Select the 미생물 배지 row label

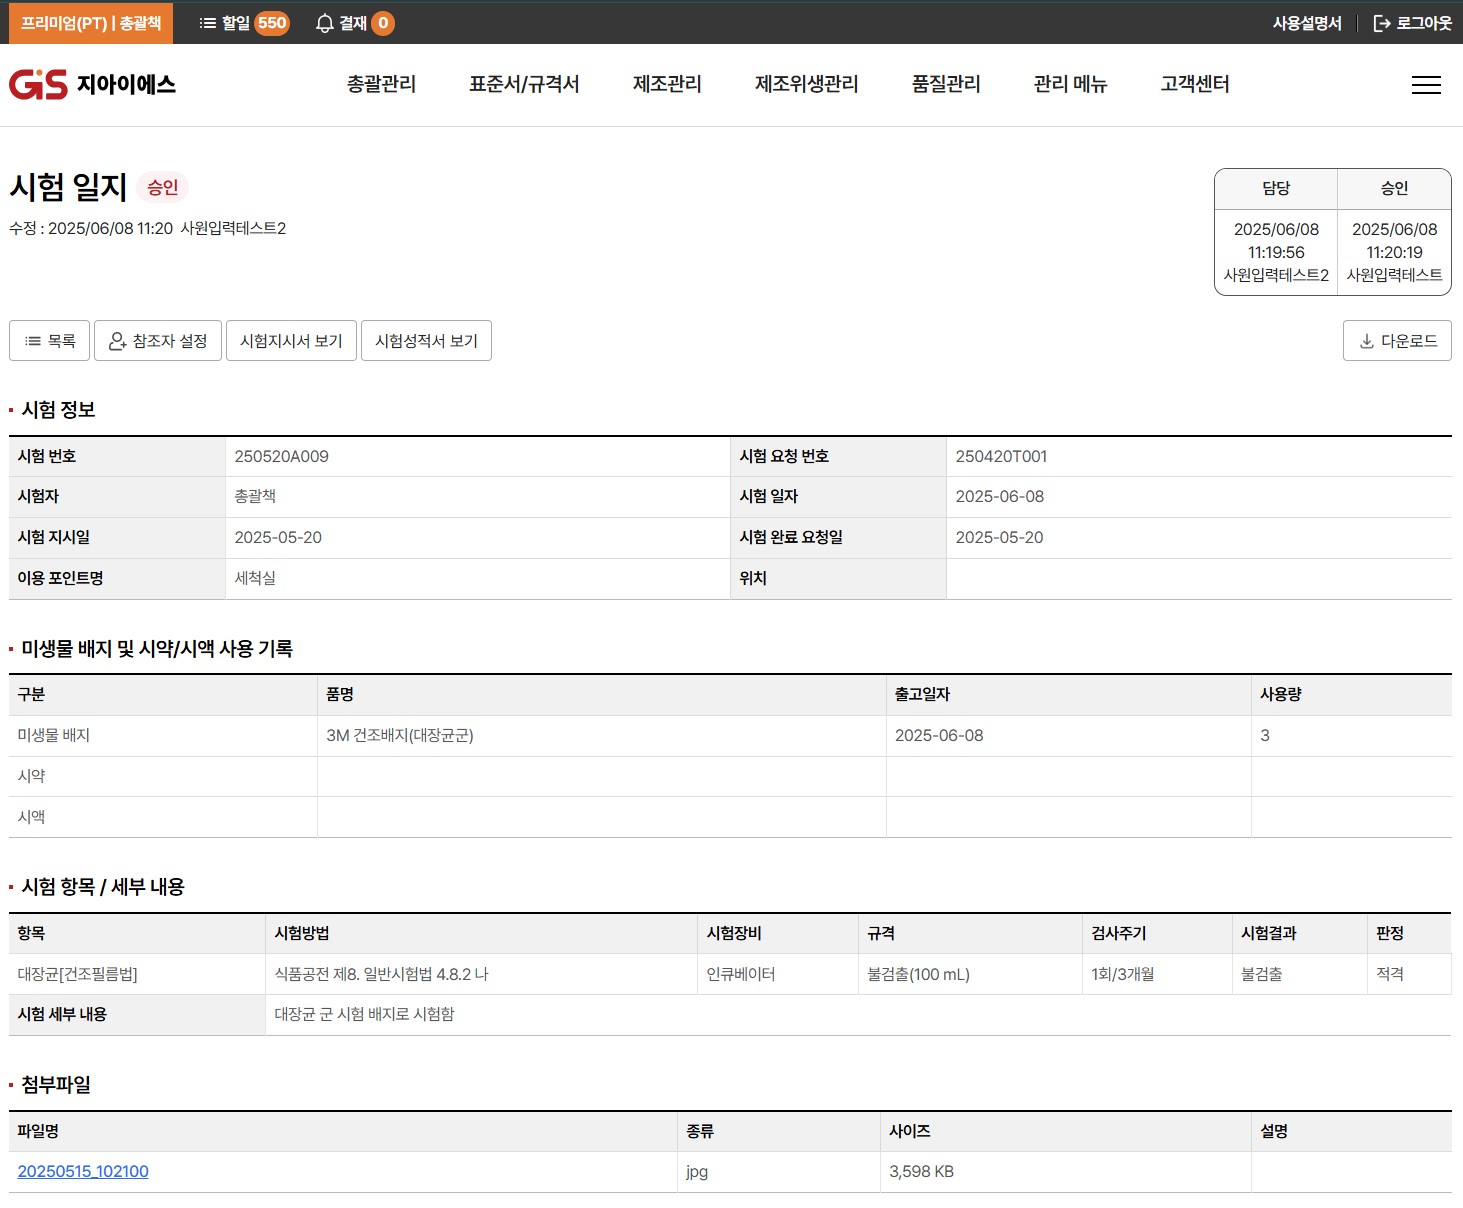(x=54, y=735)
